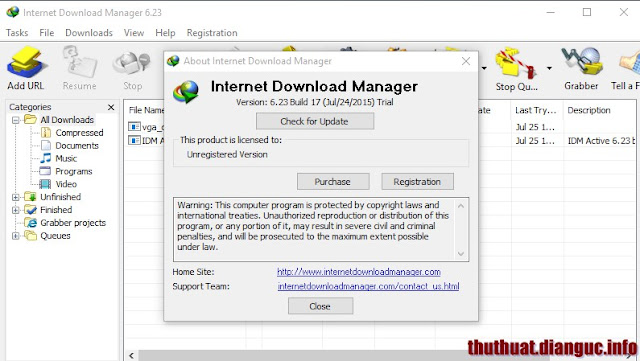Open the View menu
This screenshot has height=361, width=640.
(134, 33)
